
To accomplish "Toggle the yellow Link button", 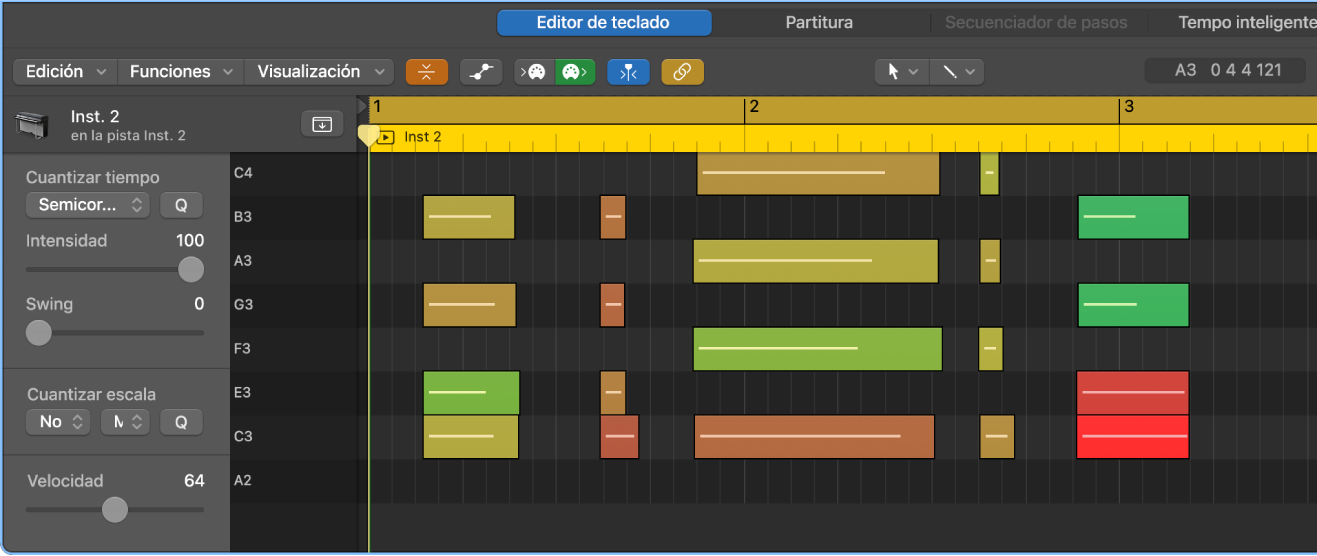I will tap(682, 72).
